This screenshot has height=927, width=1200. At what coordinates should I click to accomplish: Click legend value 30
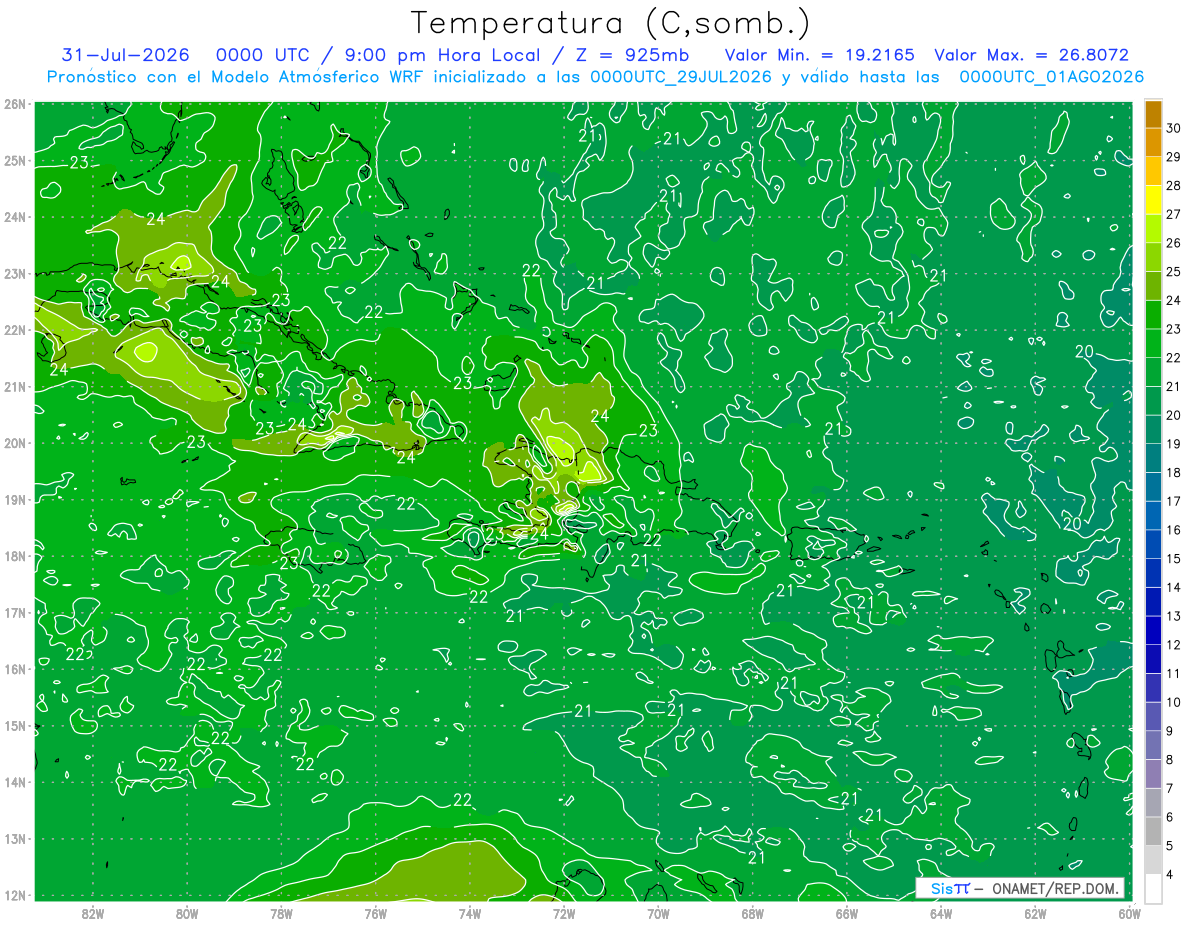1174,128
